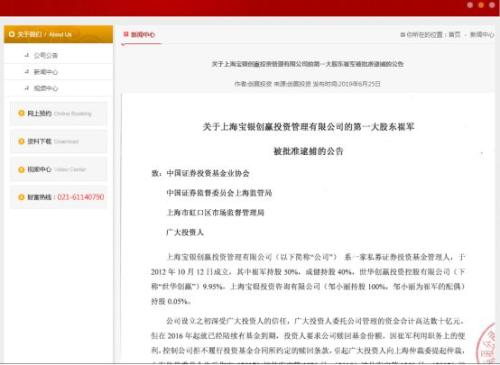Click the arrow icon before 公司公告
This screenshot has height=365, width=500.
pos(27,55)
